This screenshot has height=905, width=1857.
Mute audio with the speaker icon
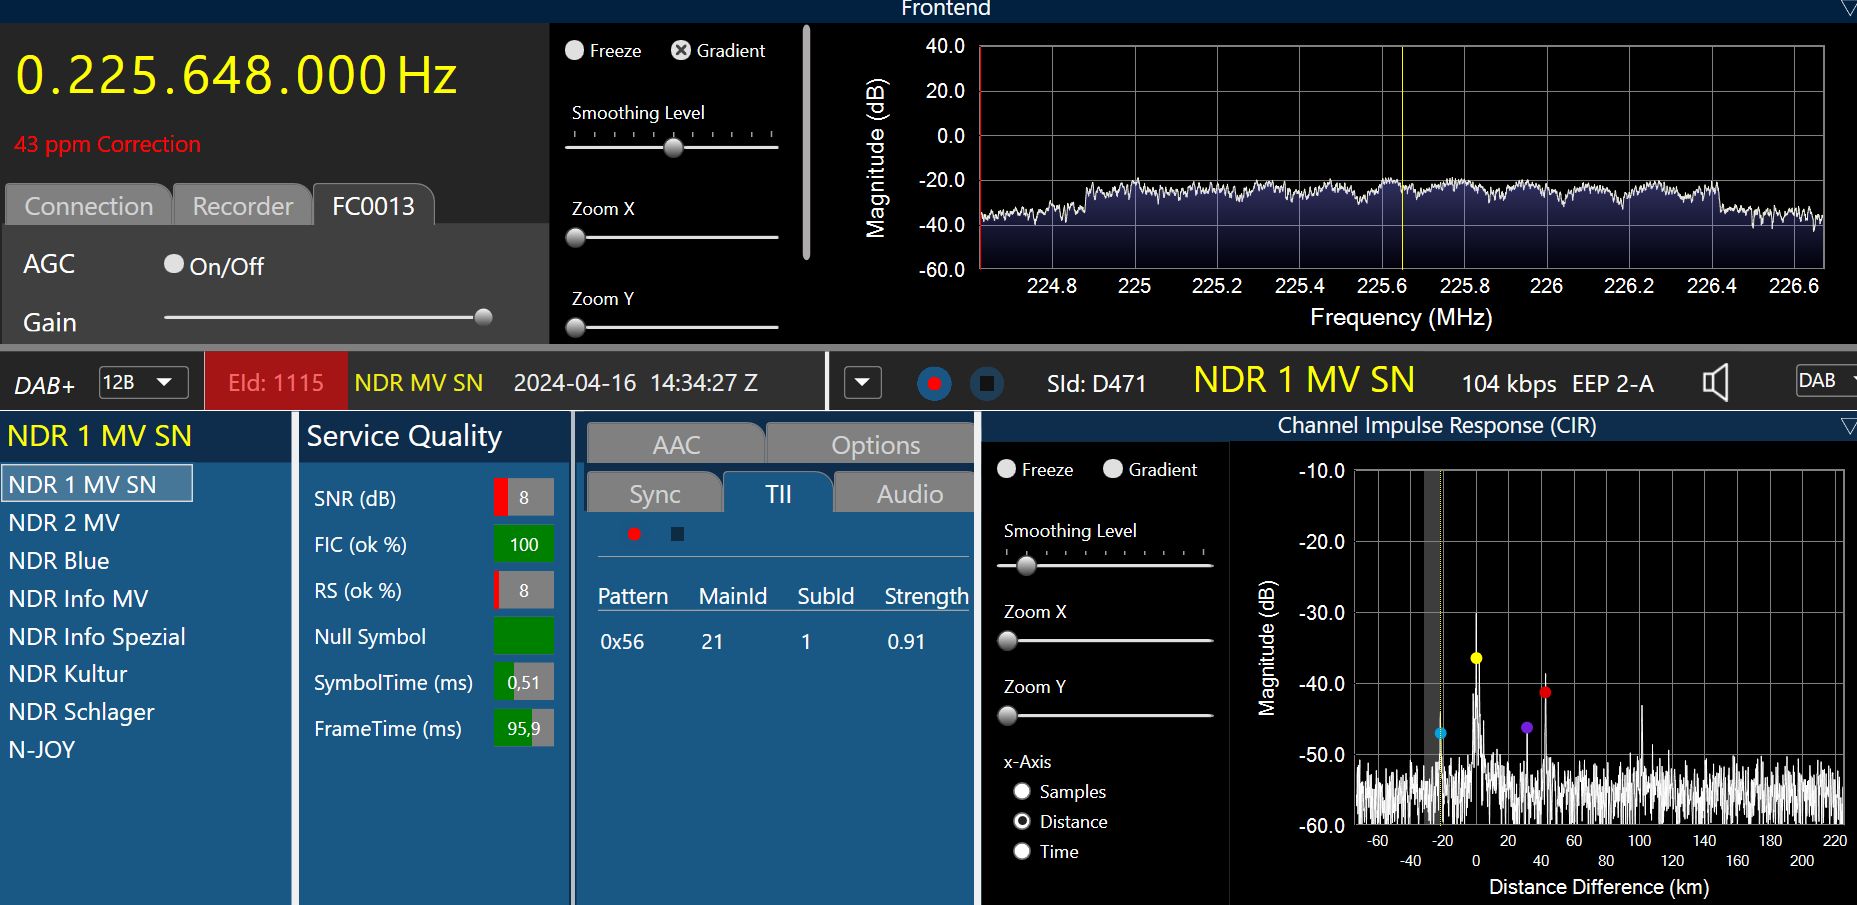[1715, 382]
